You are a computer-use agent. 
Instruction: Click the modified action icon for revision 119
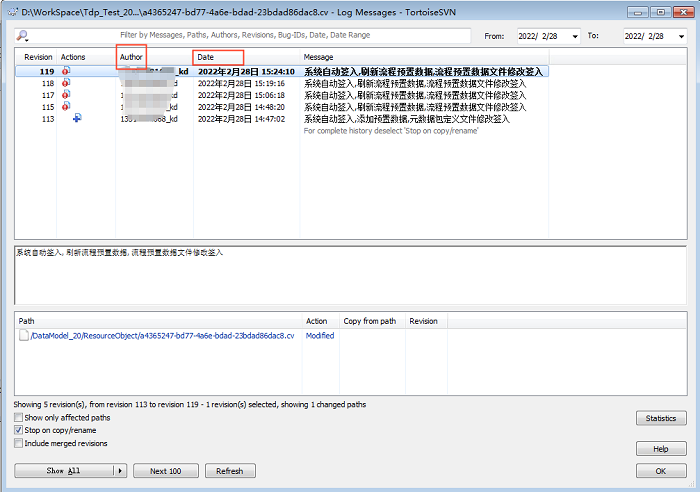(x=66, y=72)
